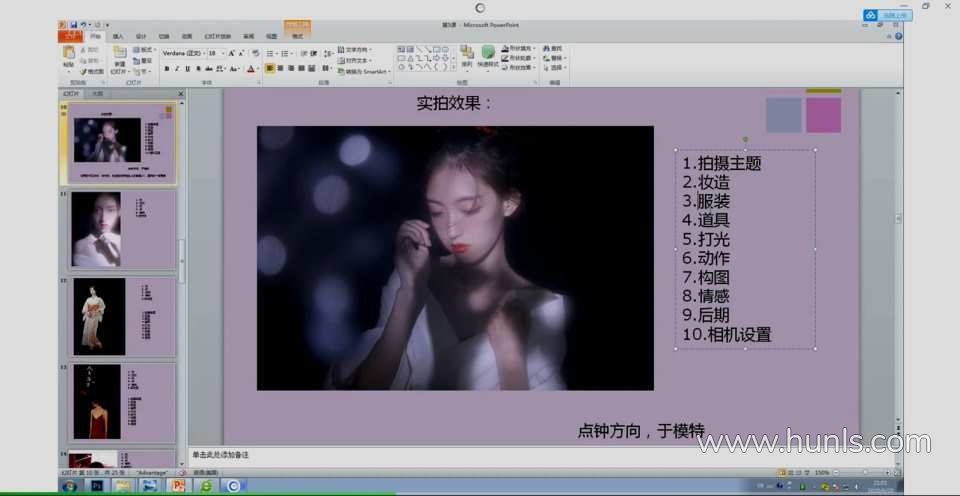This screenshot has height=496, width=960.
Task: Click the Copy icon under Cut
Action: tap(83, 61)
